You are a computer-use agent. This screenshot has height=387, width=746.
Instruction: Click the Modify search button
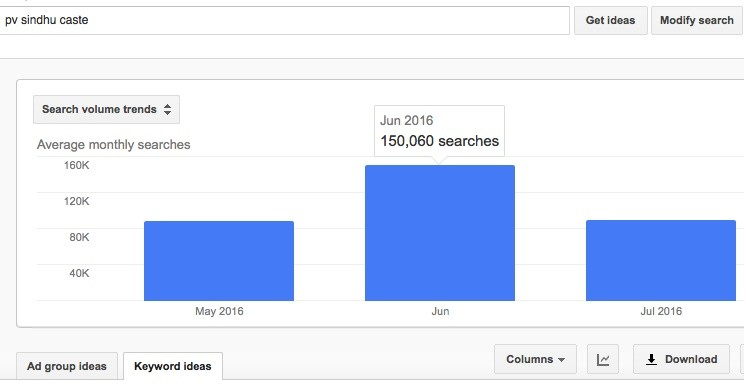pos(697,20)
